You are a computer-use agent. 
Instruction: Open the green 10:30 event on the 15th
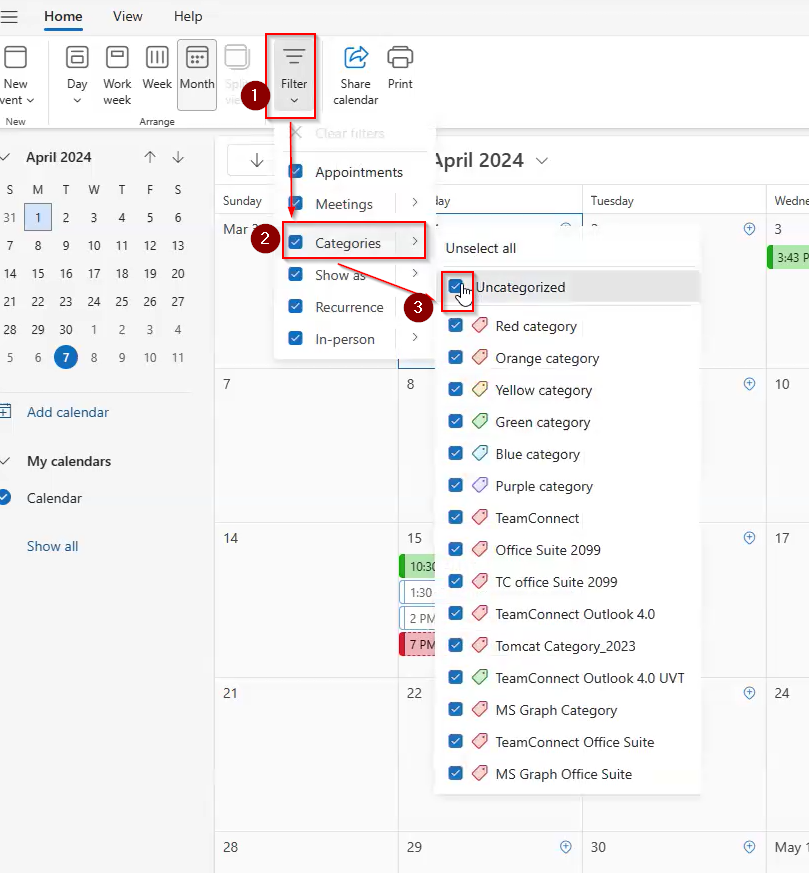[x=418, y=566]
